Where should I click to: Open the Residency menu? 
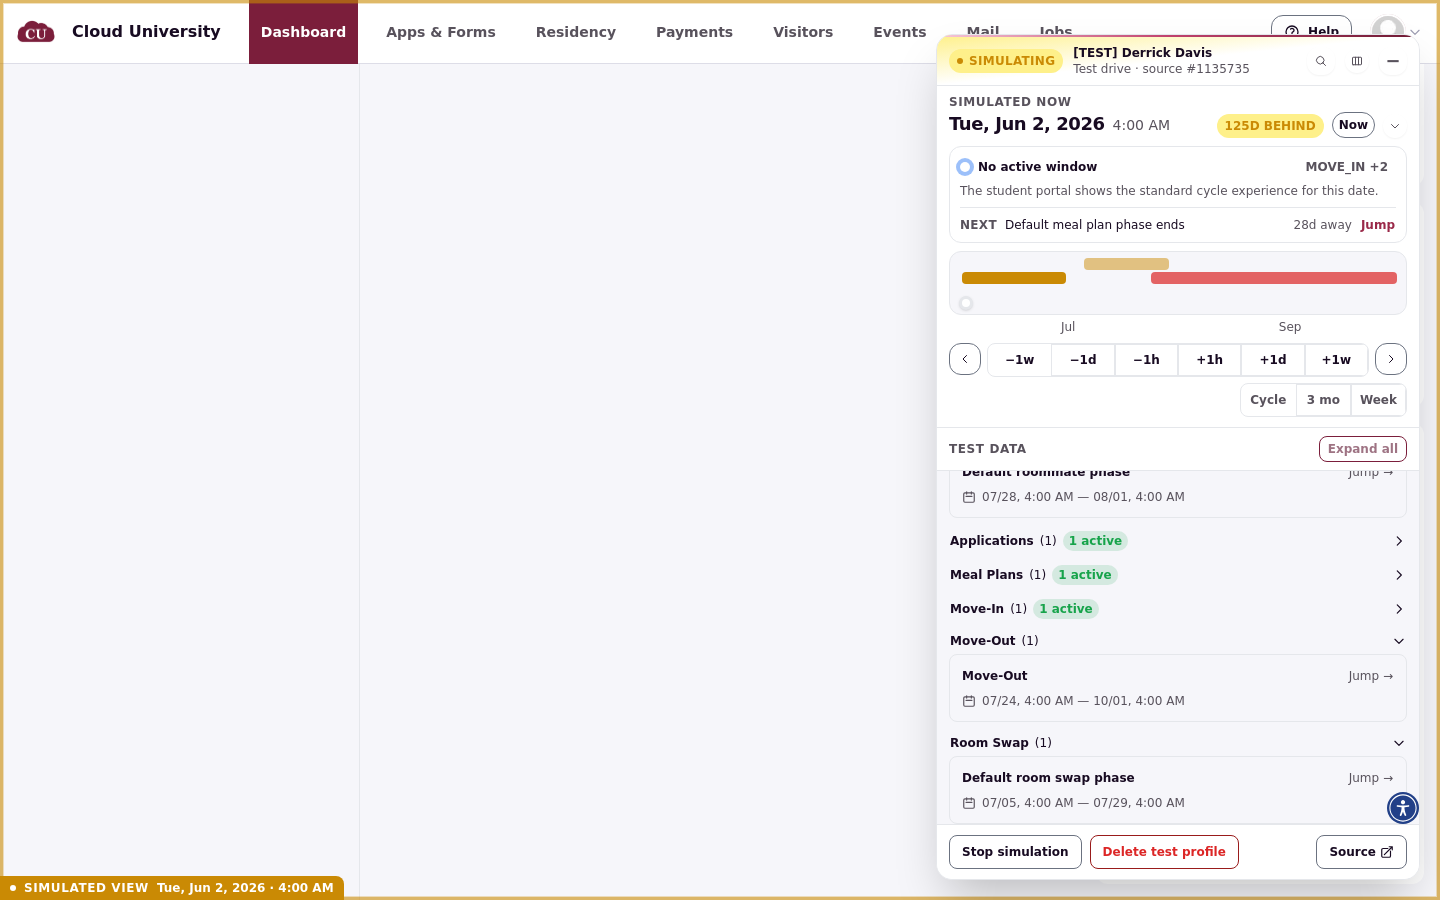click(576, 32)
